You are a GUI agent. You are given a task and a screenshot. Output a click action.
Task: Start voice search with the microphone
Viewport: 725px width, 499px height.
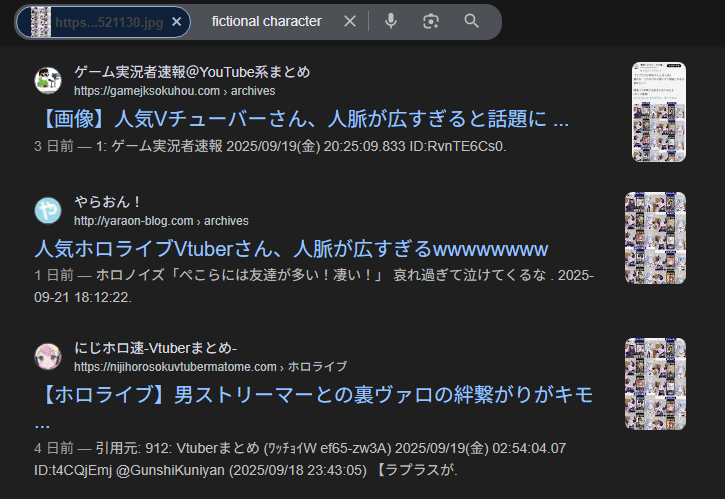pos(390,21)
